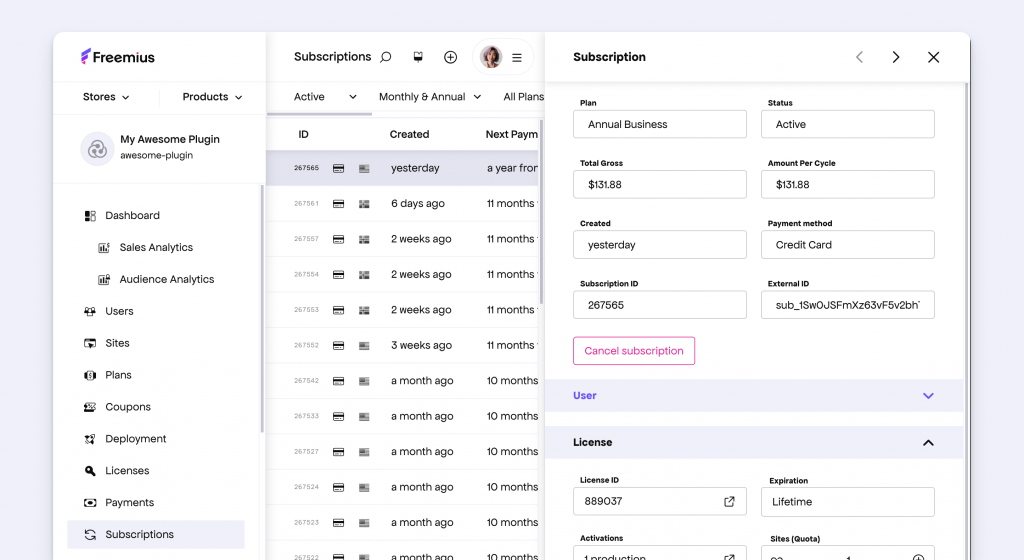Click the search icon next to Subscriptions

[386, 57]
